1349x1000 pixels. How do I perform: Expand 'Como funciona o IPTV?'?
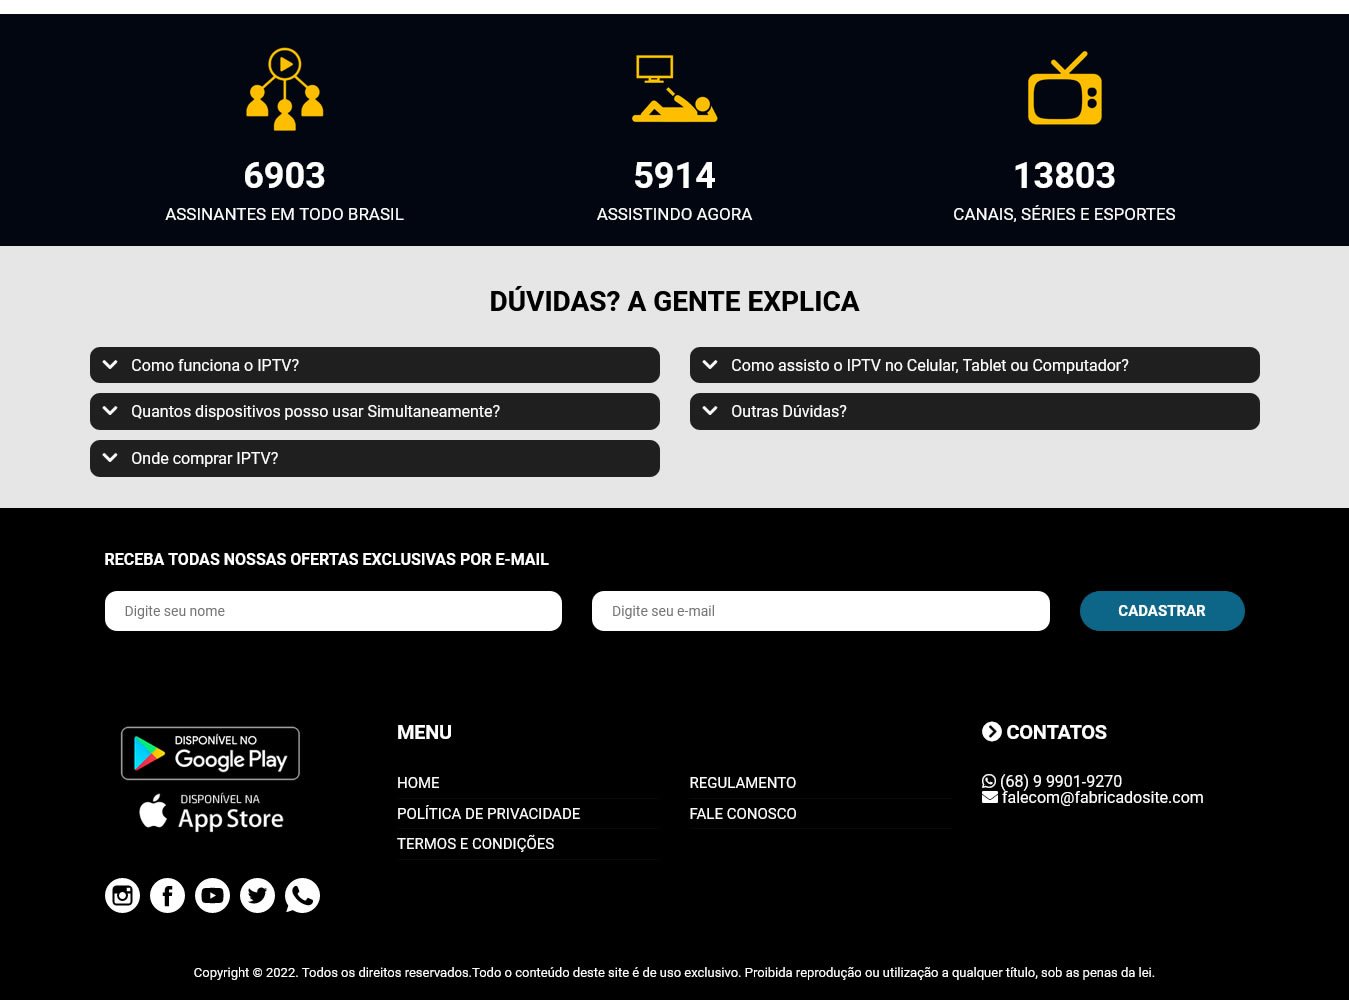(x=374, y=365)
